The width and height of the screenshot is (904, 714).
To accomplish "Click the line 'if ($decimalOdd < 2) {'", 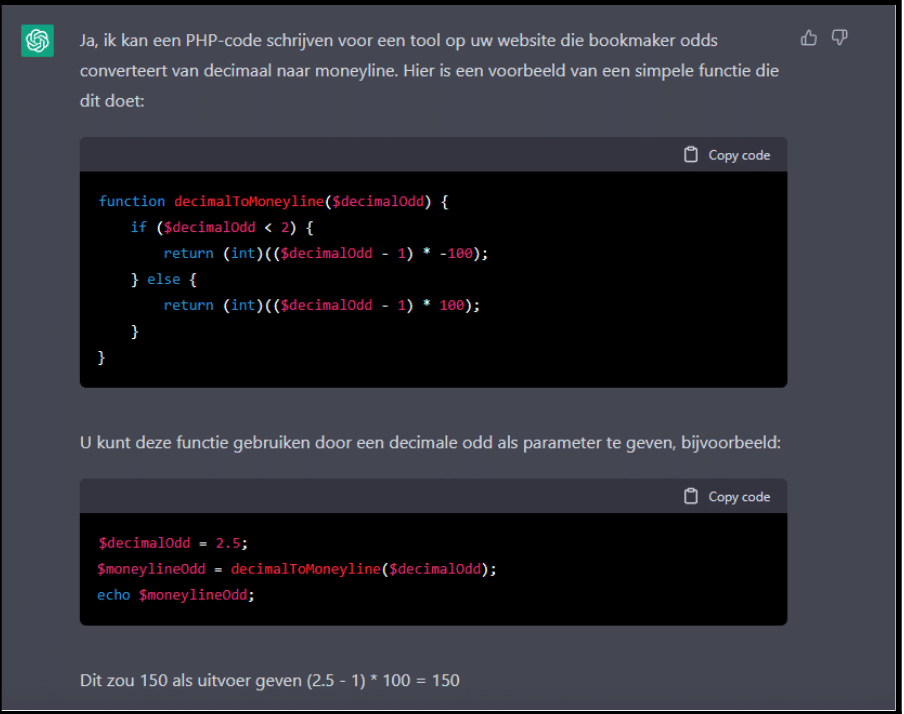I will 222,227.
